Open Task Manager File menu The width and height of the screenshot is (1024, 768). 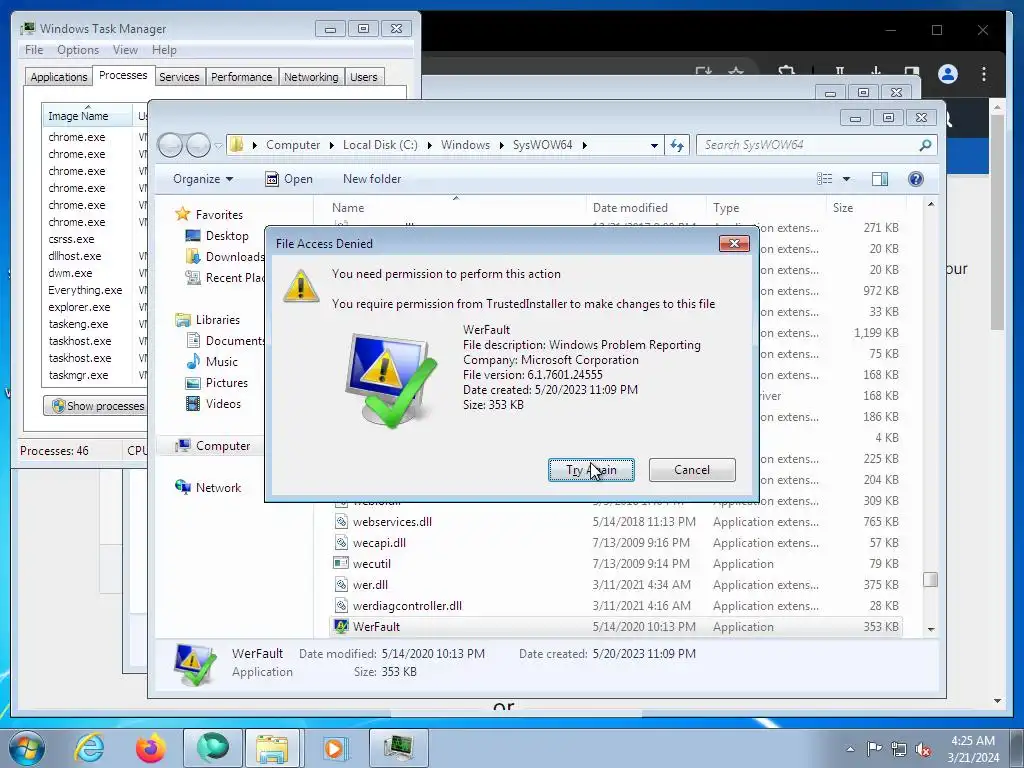click(34, 50)
